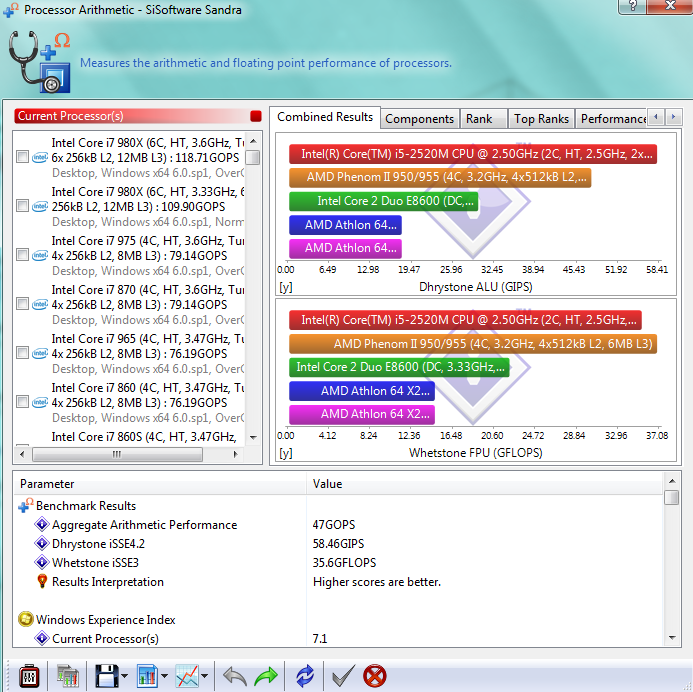The image size is (693, 692).
Task: Tick checkbox for Intel Core i7 860
Action: [x=22, y=402]
